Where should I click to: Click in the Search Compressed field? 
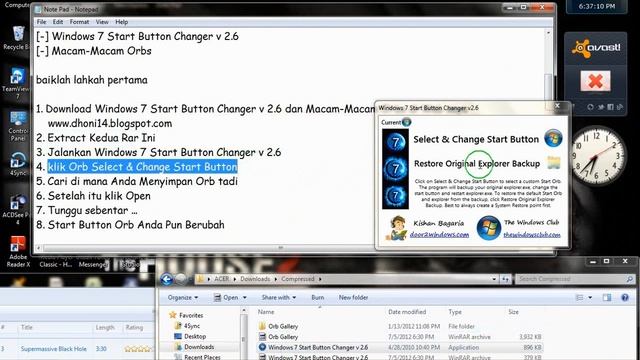(x=571, y=279)
